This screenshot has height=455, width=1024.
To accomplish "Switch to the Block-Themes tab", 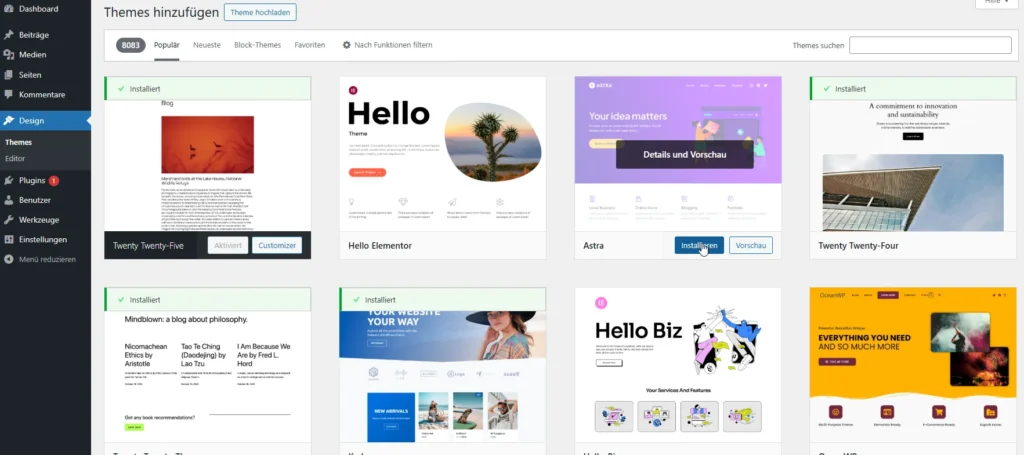I will [257, 45].
